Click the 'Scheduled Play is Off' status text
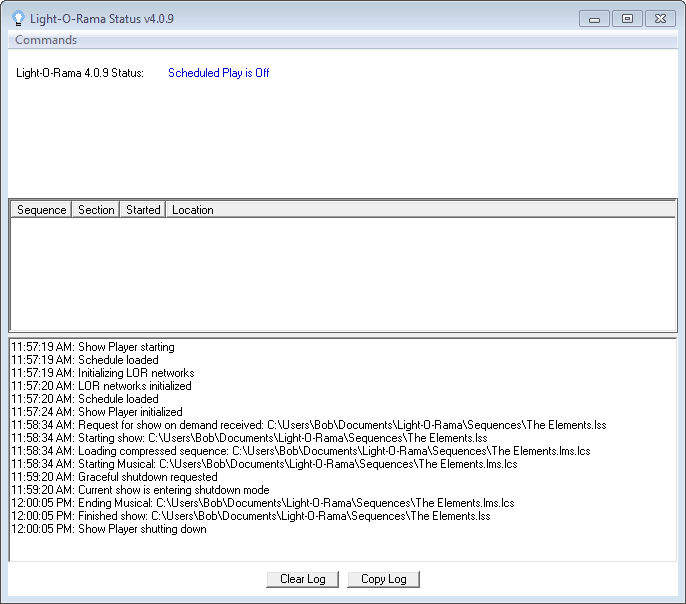This screenshot has width=686, height=604. [218, 73]
